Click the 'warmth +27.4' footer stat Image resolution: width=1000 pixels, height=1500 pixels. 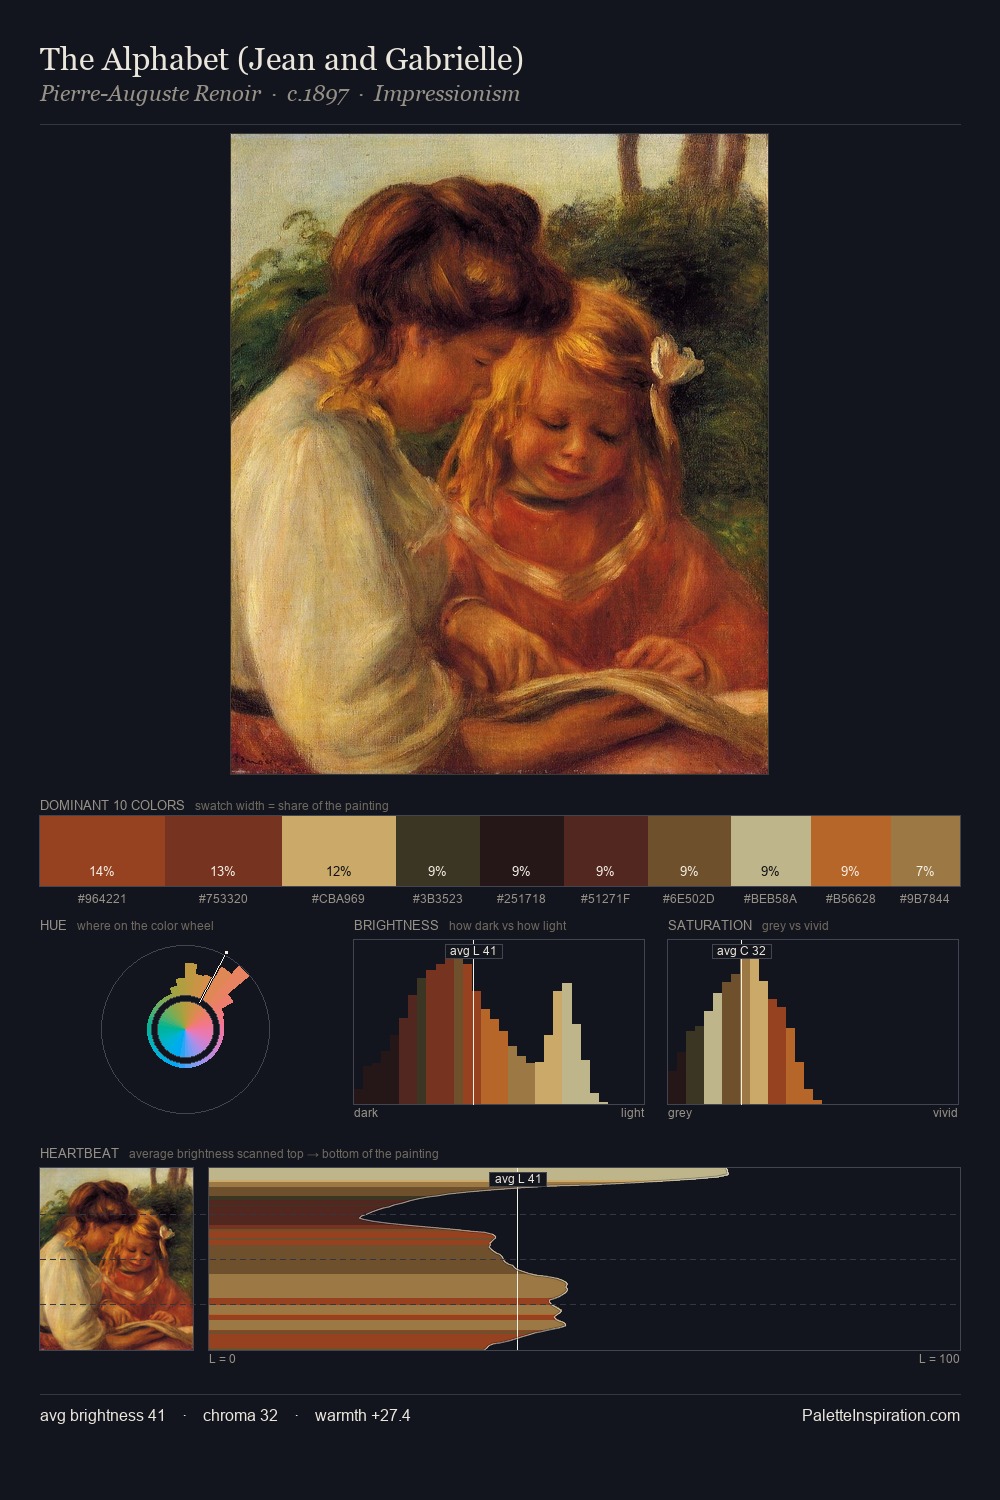click(x=362, y=1415)
